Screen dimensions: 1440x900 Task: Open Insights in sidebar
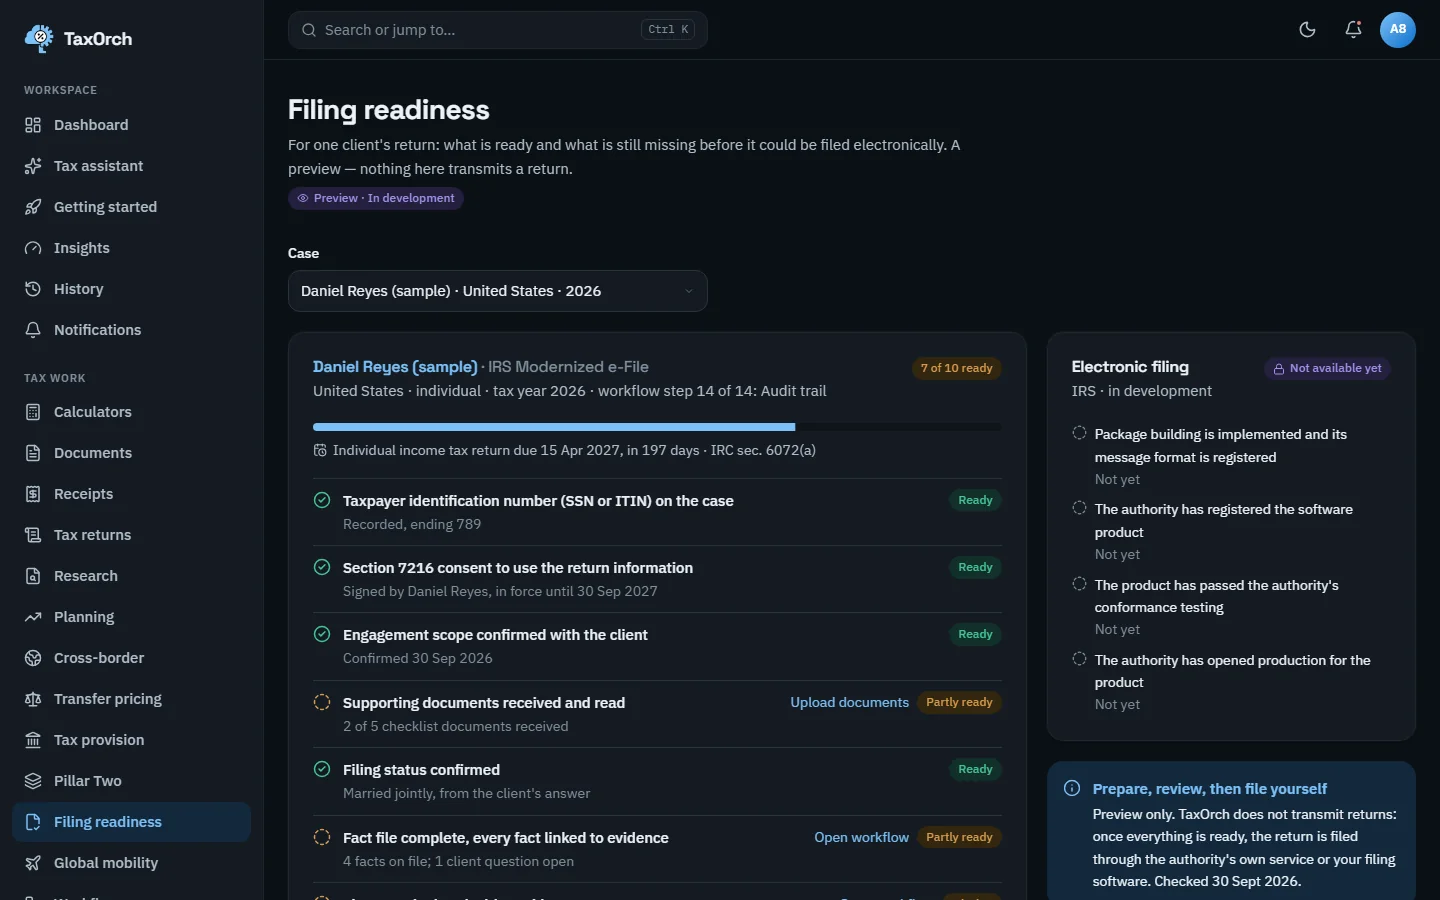(131, 248)
